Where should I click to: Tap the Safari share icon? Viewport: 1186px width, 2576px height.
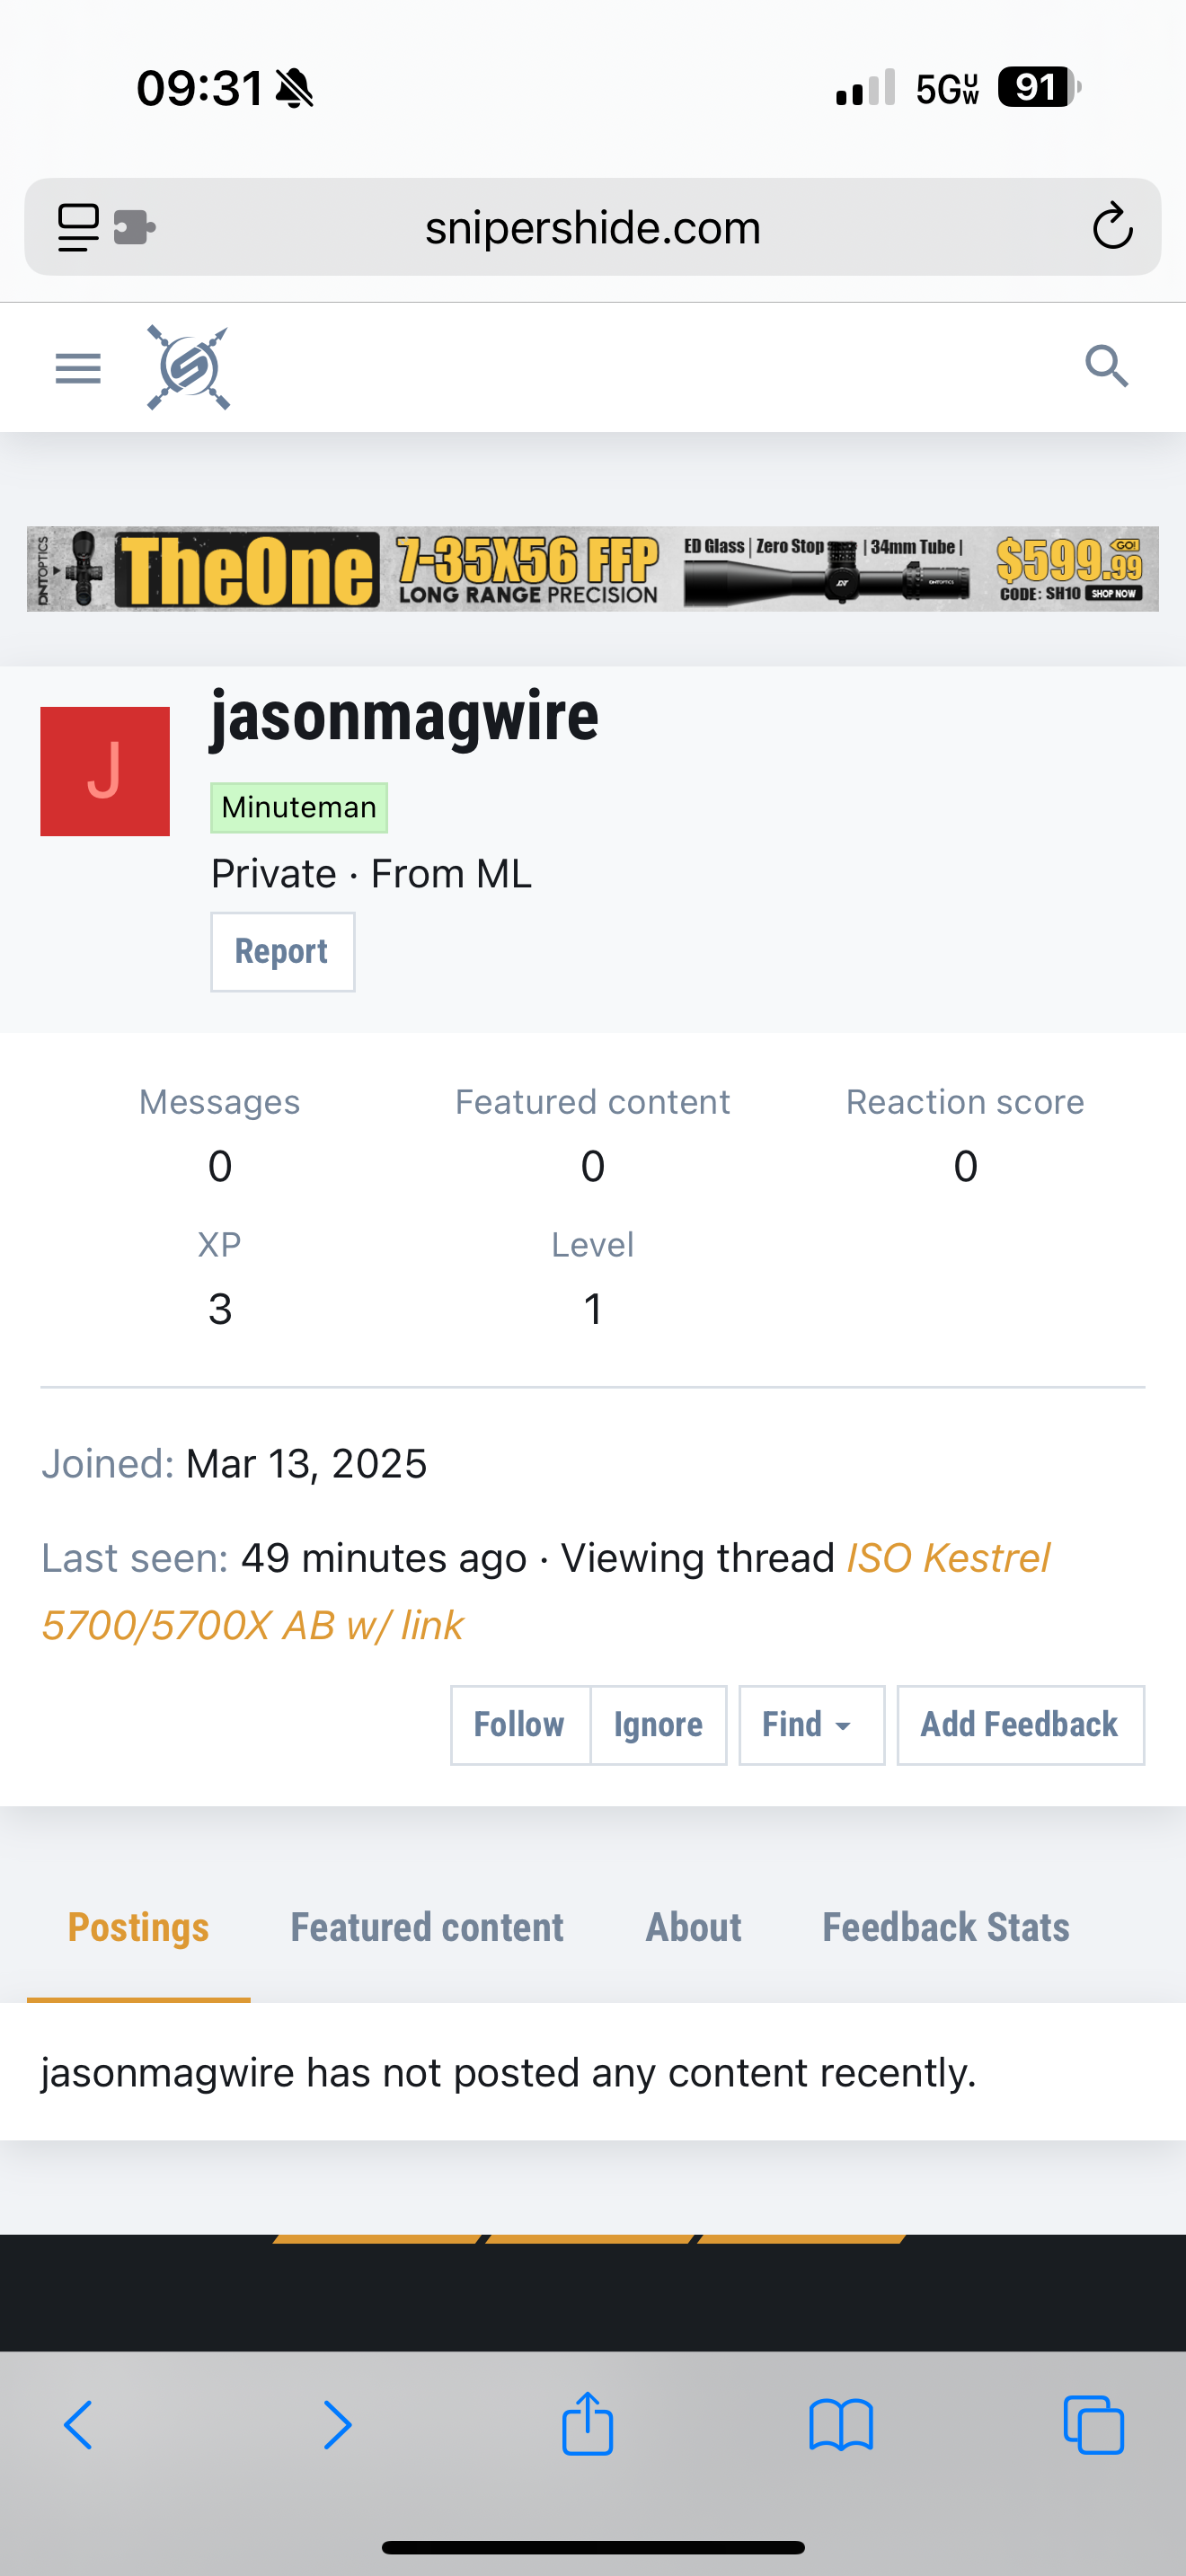pyautogui.click(x=587, y=2423)
